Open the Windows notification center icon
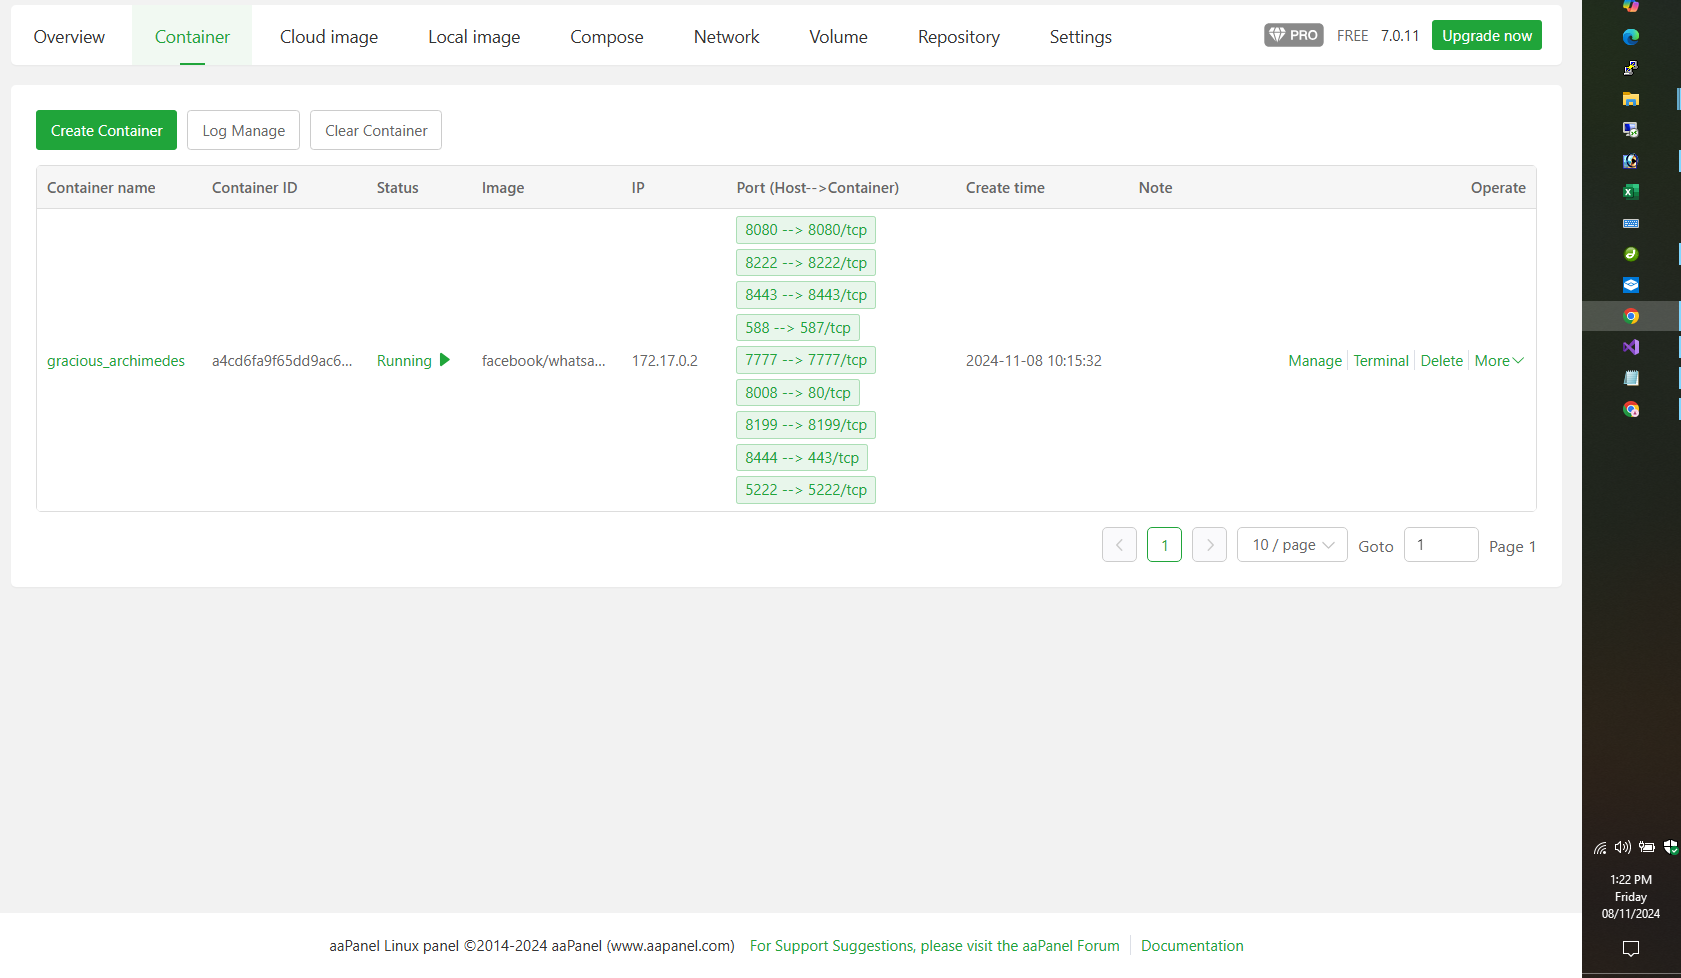This screenshot has height=978, width=1681. point(1630,948)
